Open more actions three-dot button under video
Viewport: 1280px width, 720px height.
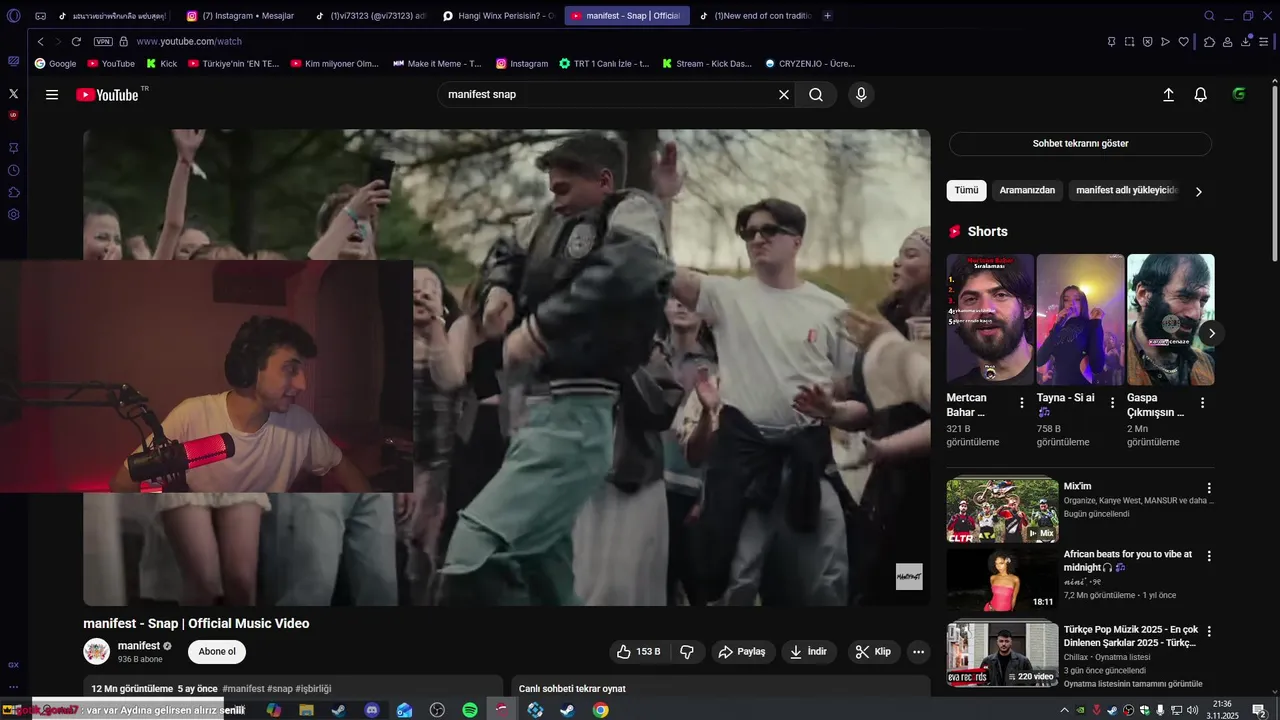pos(918,652)
